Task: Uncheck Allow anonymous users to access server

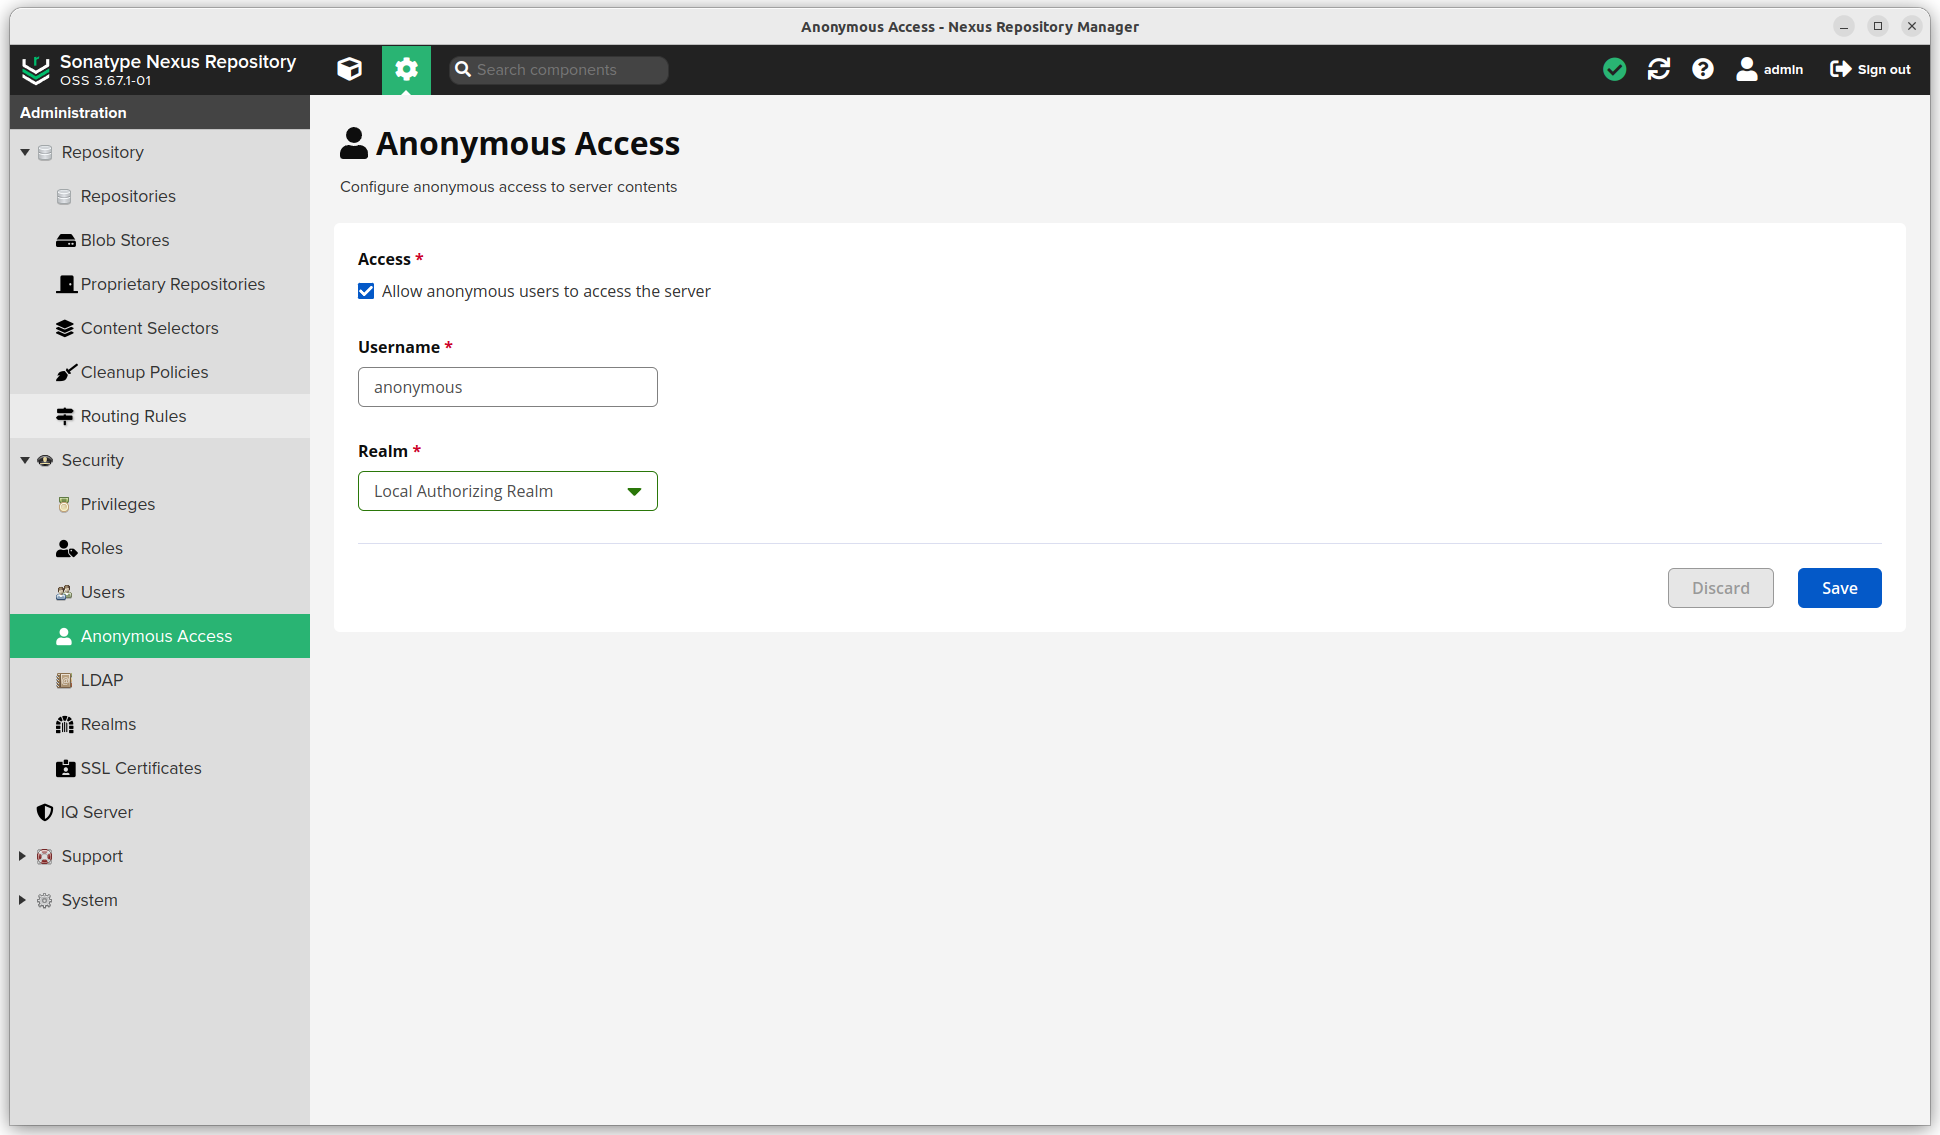Action: (x=366, y=291)
